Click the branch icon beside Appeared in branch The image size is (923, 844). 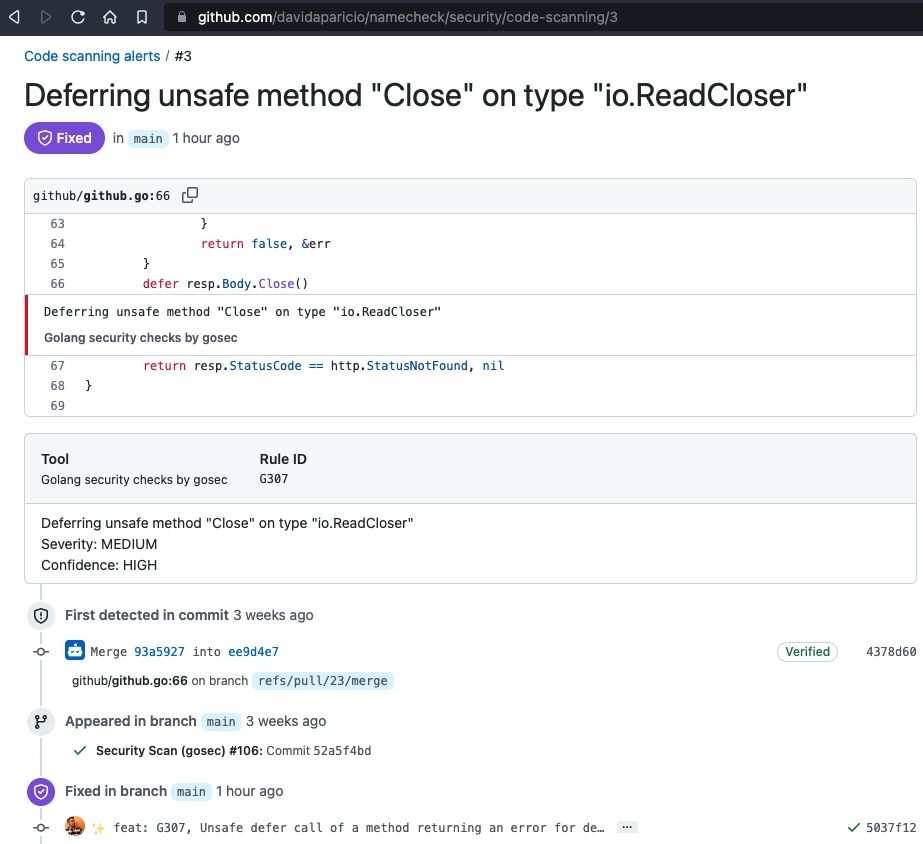(x=40, y=721)
